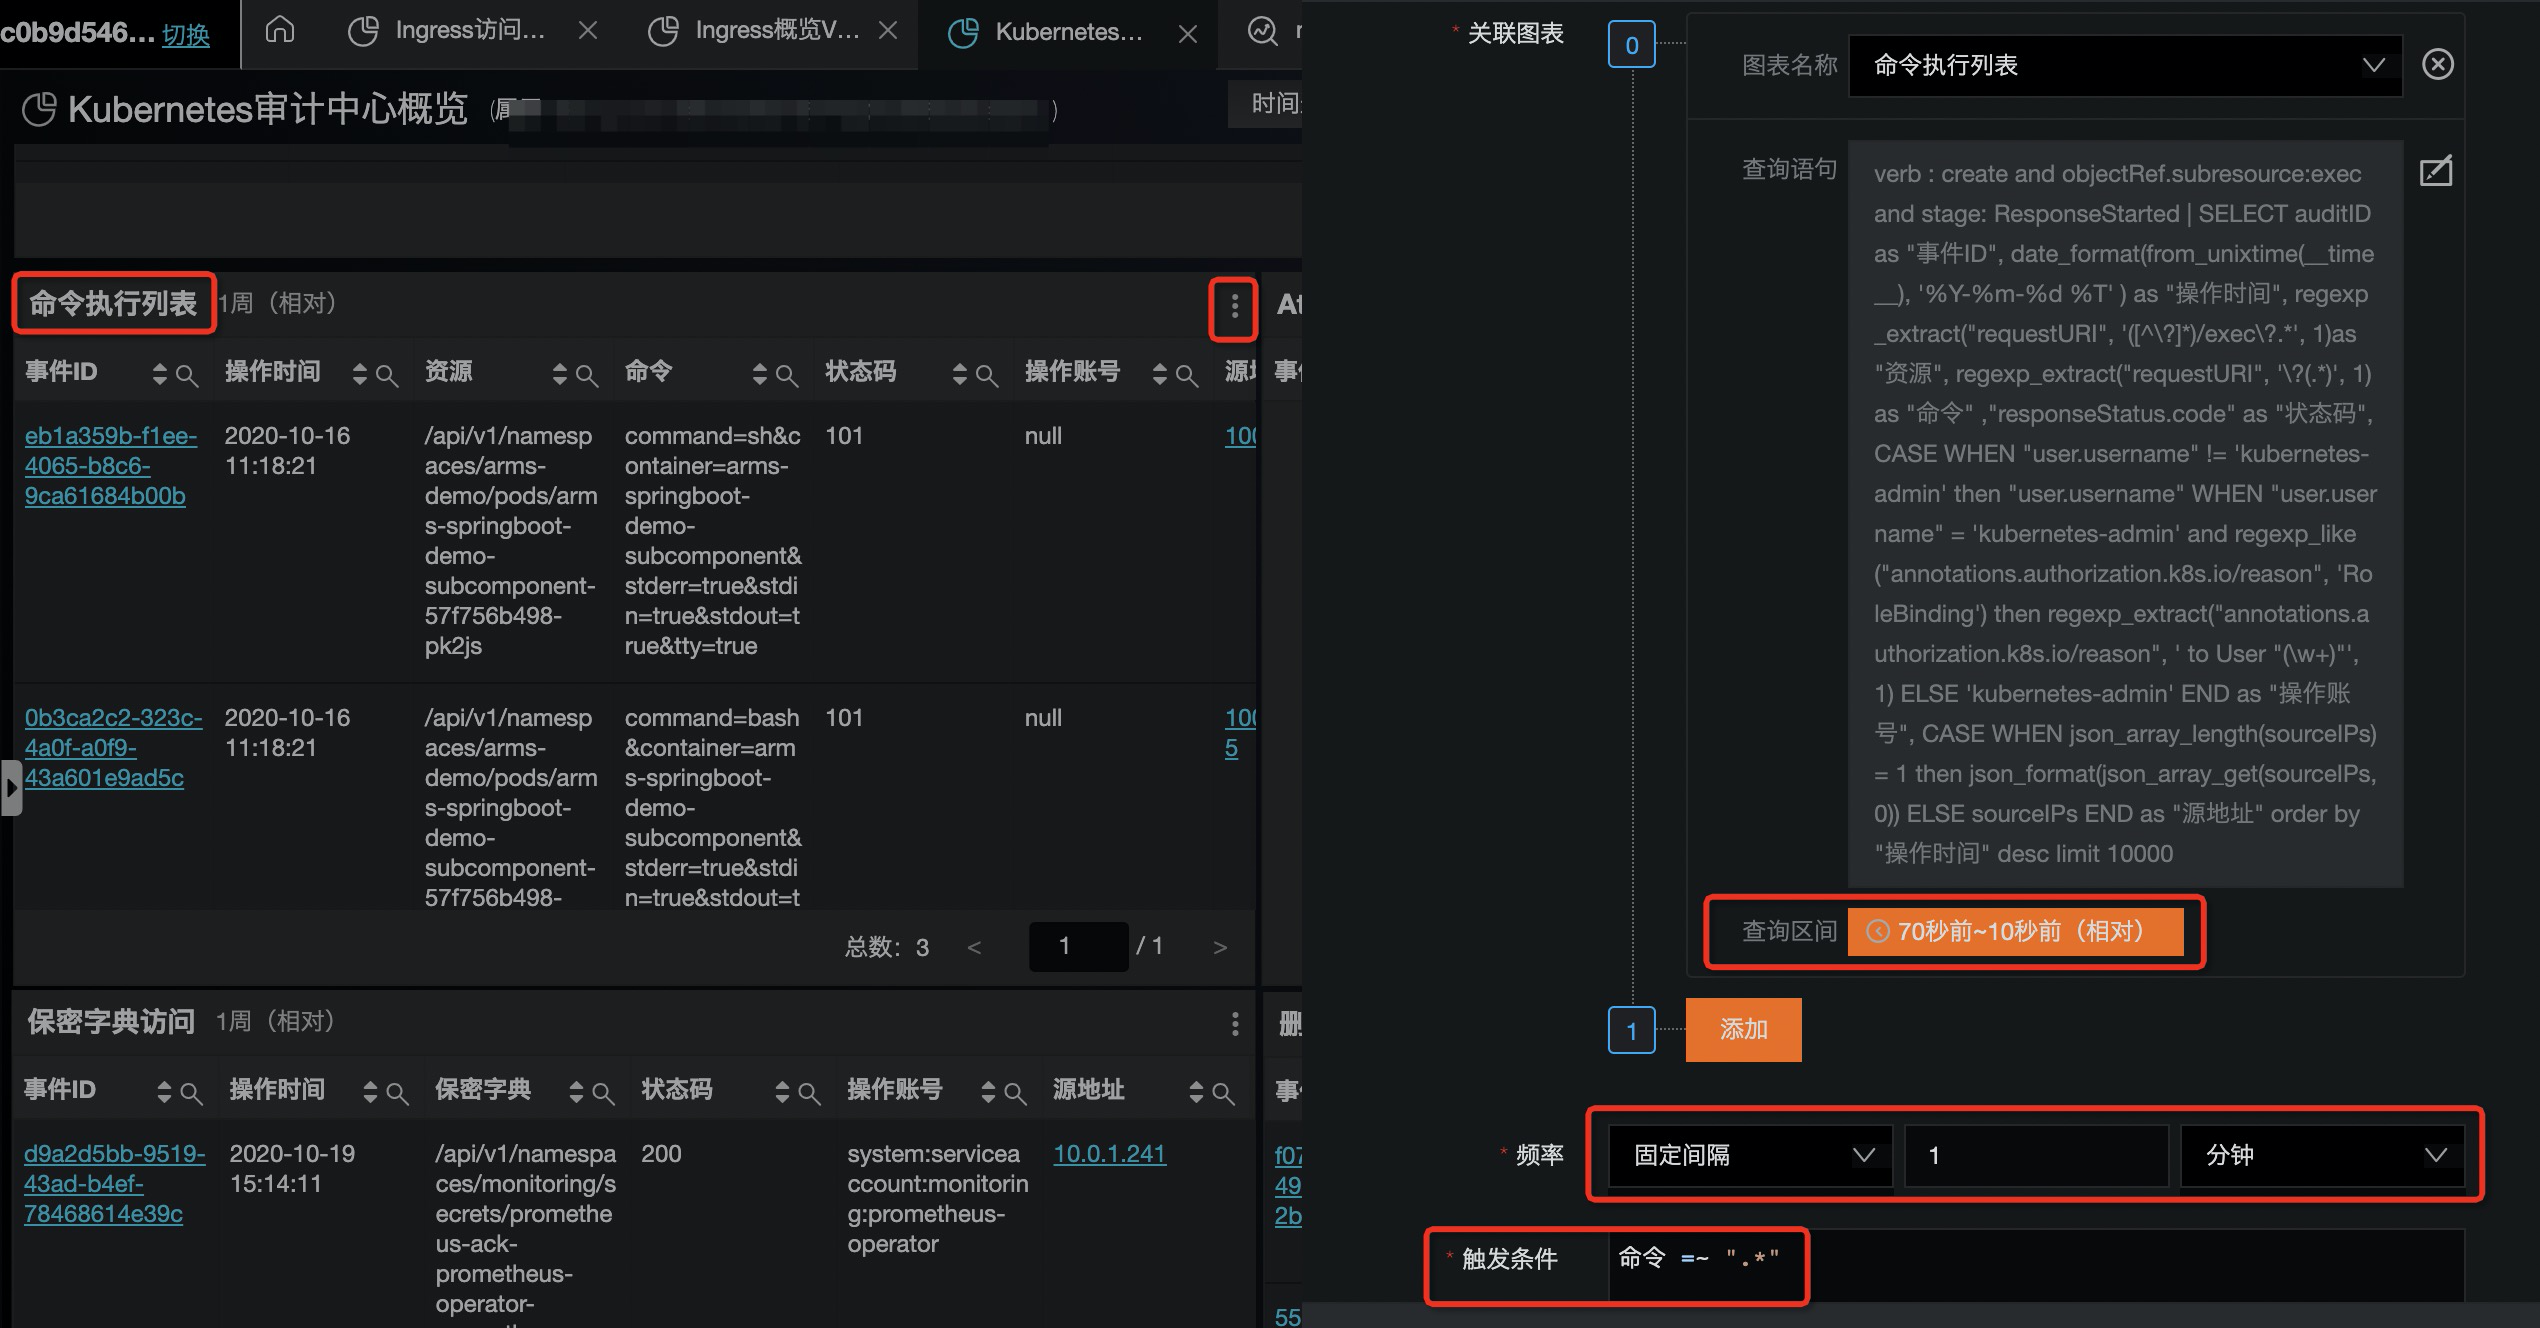Viewport: 2540px width, 1328px height.
Task: Click the orange 添加 button
Action: click(x=1743, y=1029)
